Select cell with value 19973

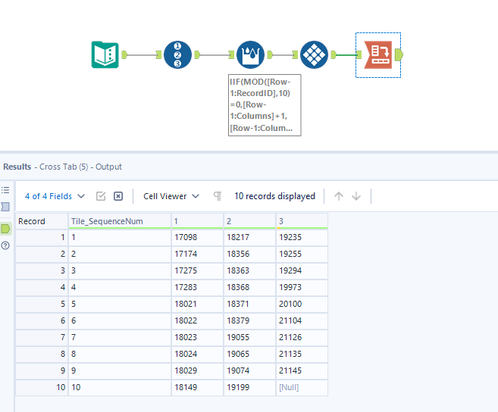(302, 287)
